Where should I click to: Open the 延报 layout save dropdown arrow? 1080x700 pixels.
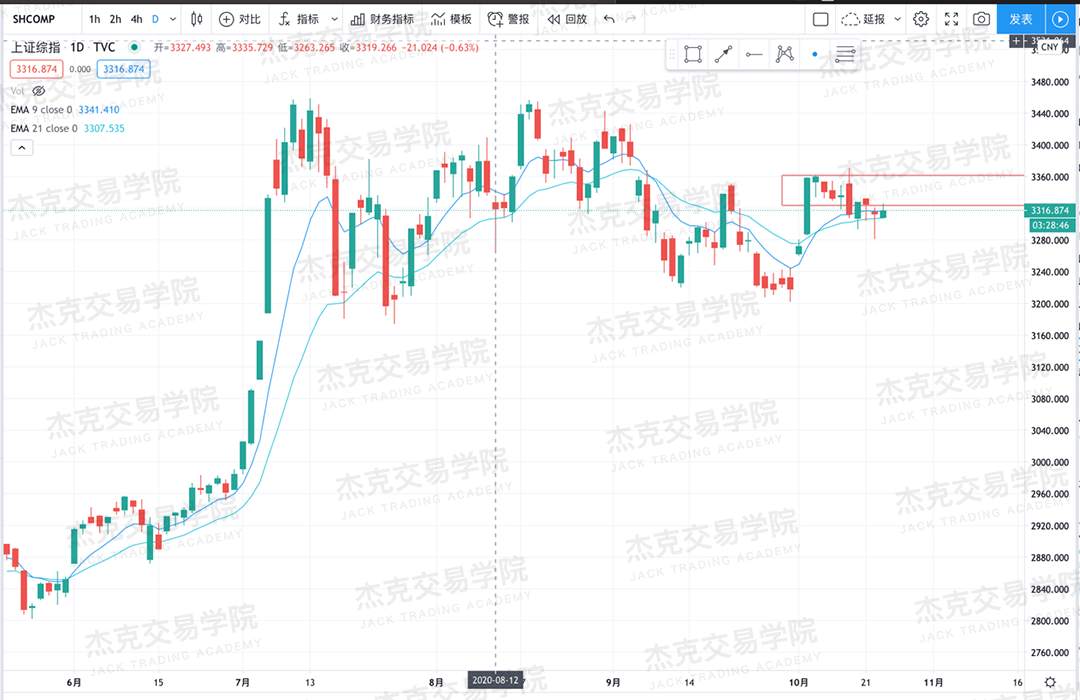[x=897, y=19]
